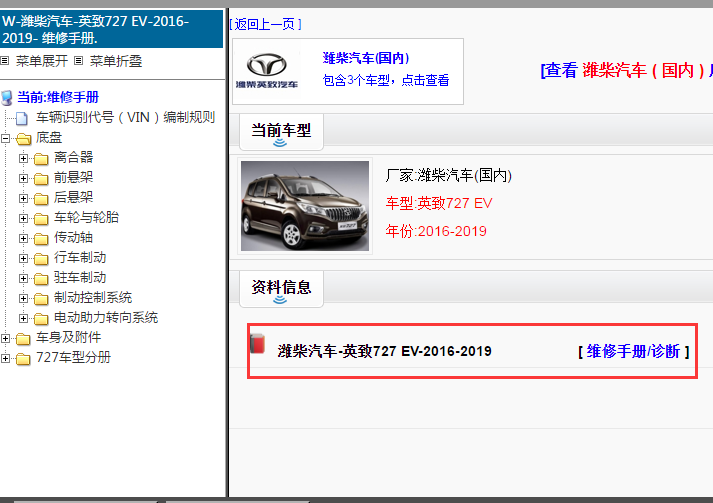This screenshot has width=713, height=503.
Task: Collapse the 底盘 tree node
Action: pyautogui.click(x=5, y=138)
